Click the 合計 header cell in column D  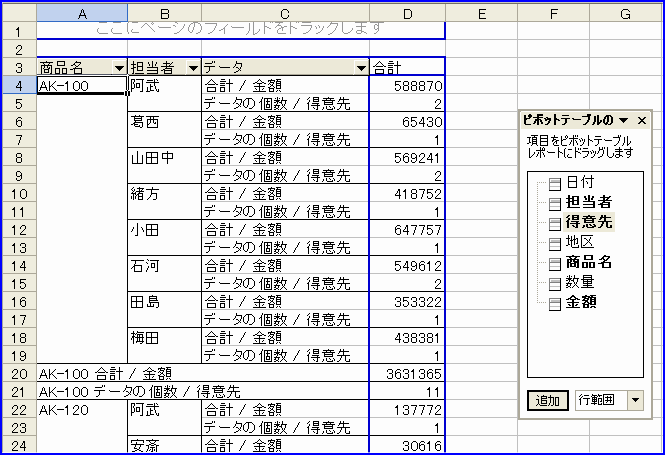(x=407, y=67)
